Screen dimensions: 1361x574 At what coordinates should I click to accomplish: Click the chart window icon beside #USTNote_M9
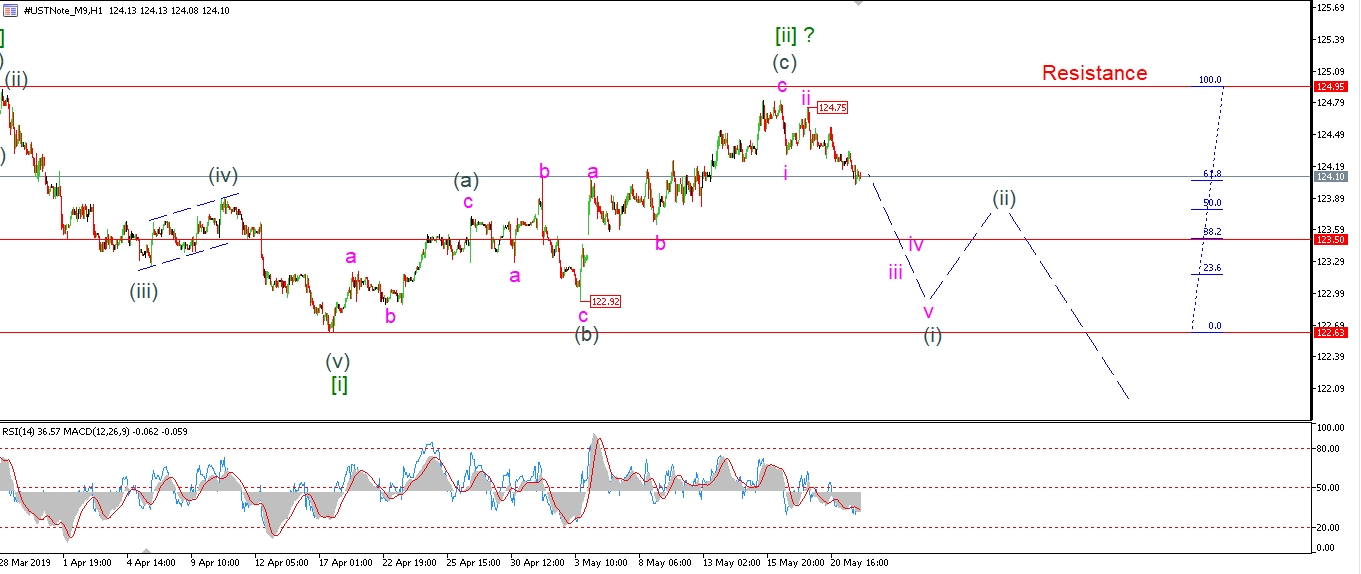point(9,9)
